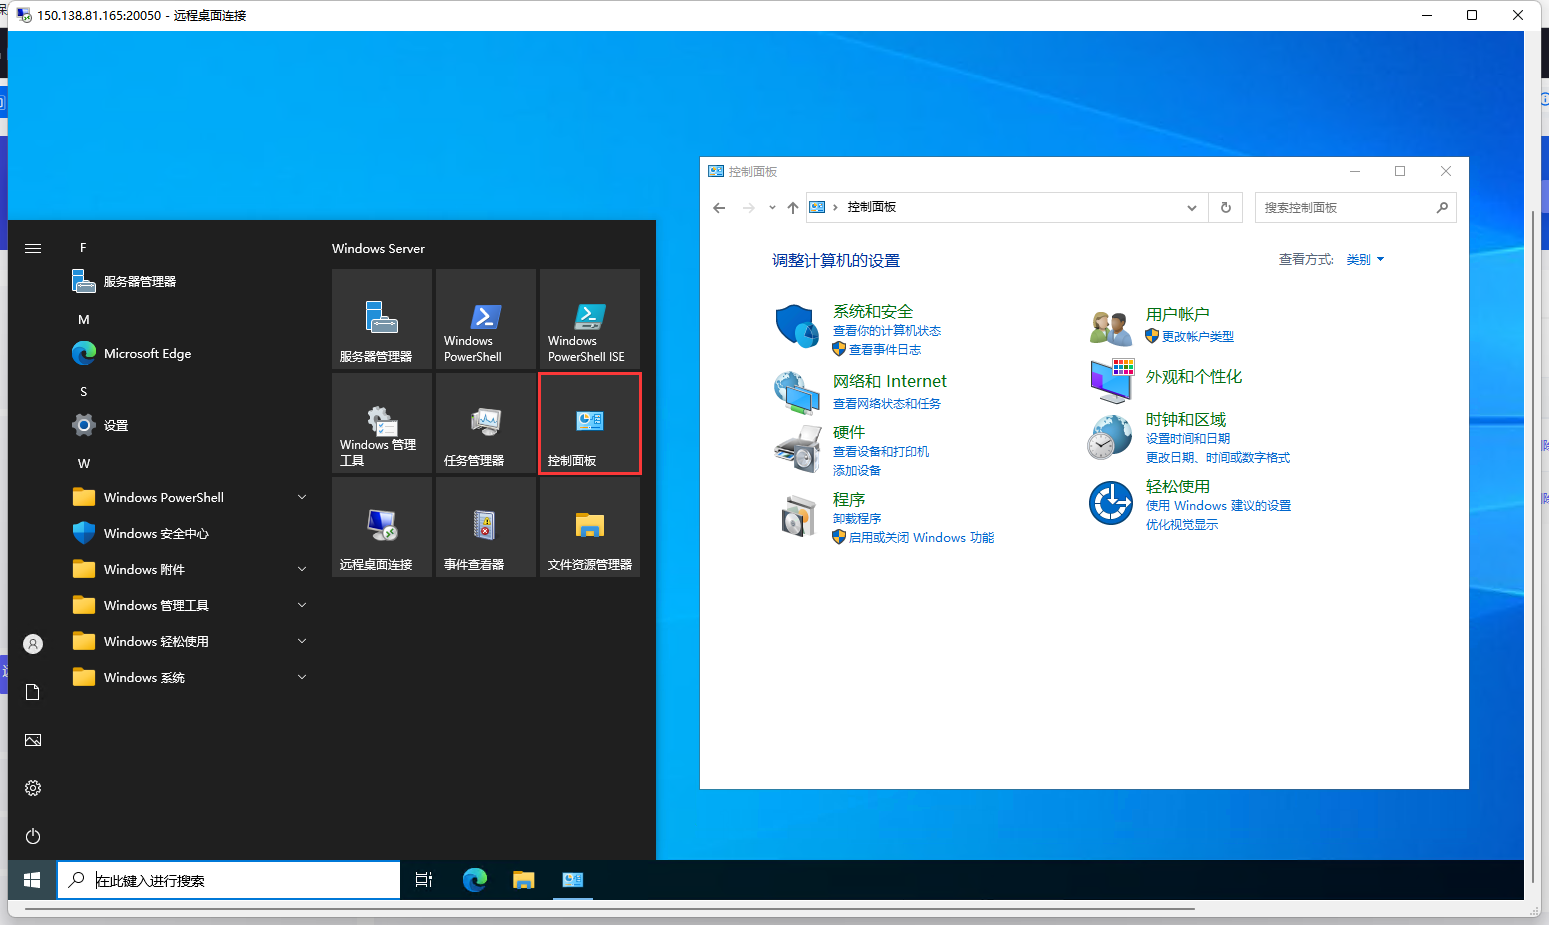
Task: Open the 任务管理器 tile
Action: pyautogui.click(x=486, y=423)
